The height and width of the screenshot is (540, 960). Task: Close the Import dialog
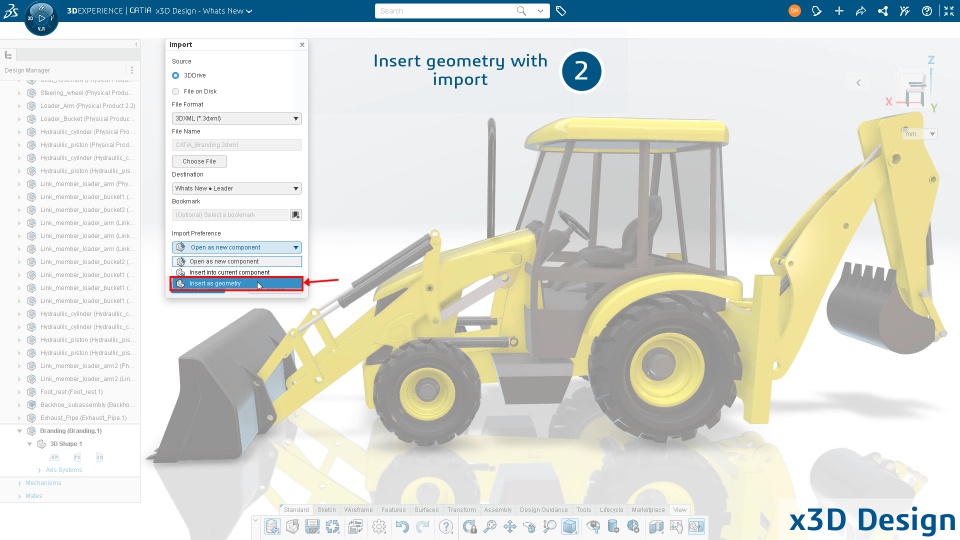[x=302, y=45]
